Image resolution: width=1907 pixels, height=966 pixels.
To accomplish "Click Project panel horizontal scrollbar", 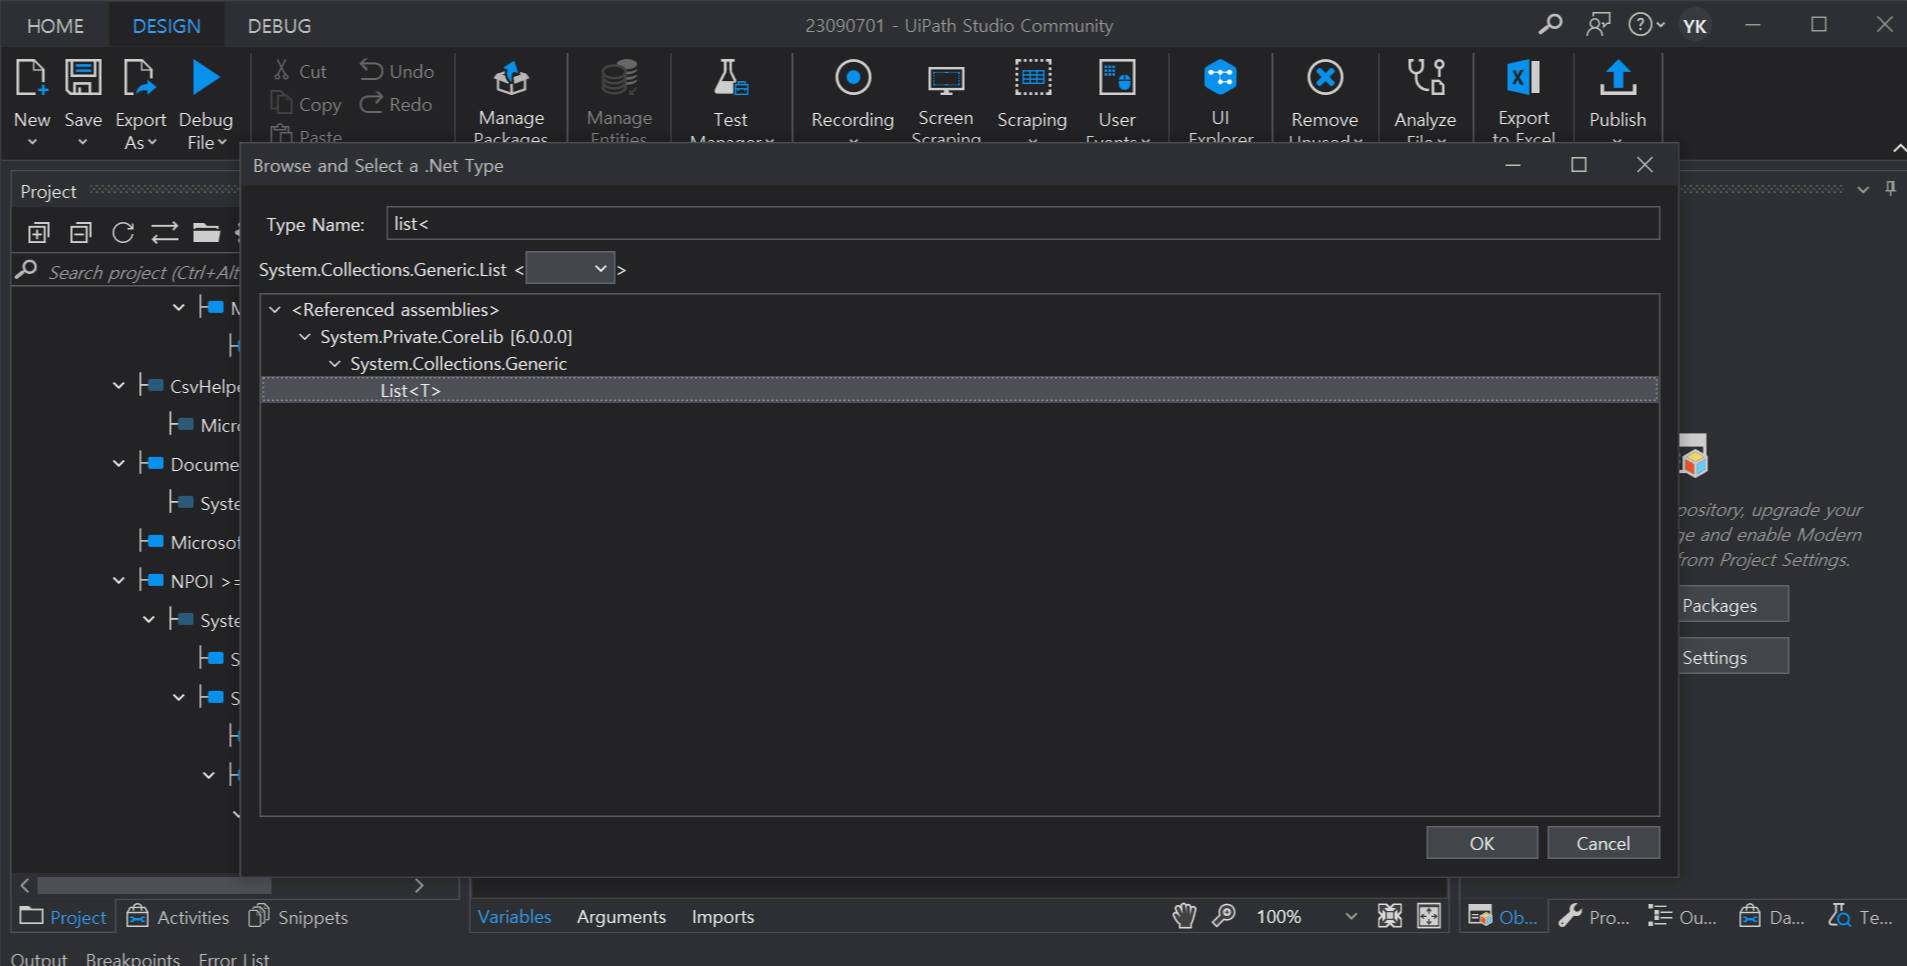I will [x=154, y=885].
